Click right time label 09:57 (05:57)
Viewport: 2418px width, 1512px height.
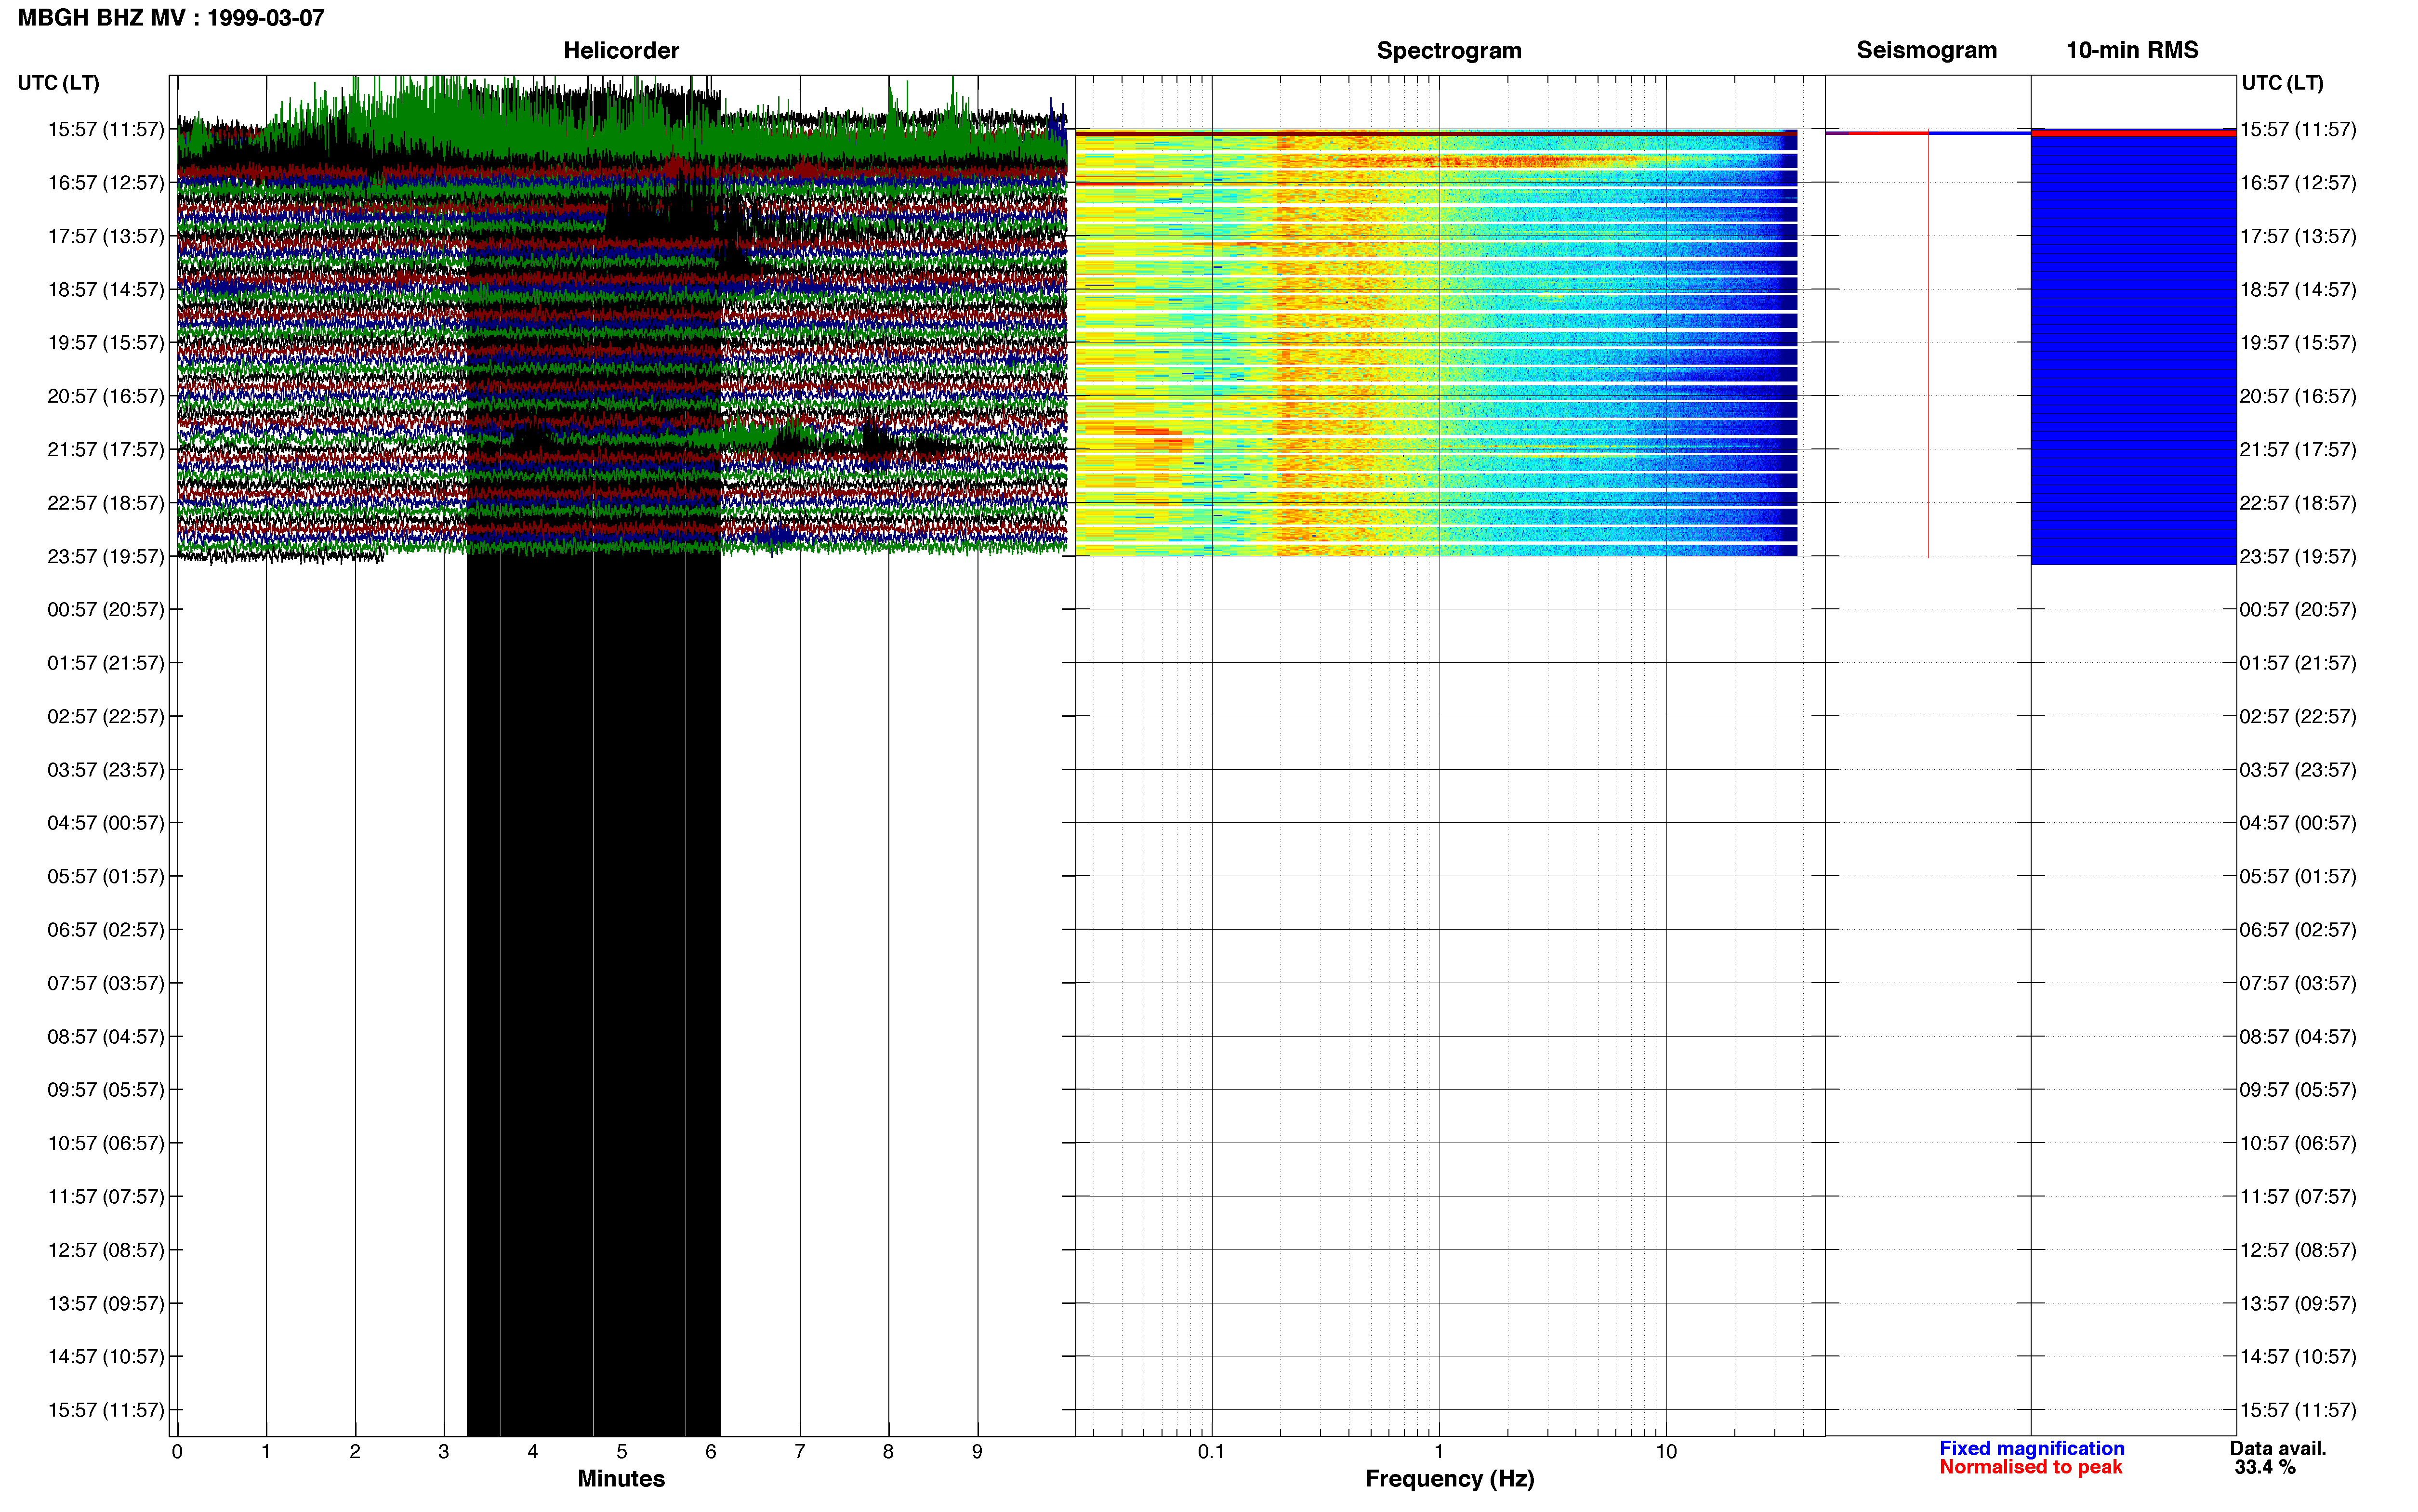(x=2298, y=1089)
